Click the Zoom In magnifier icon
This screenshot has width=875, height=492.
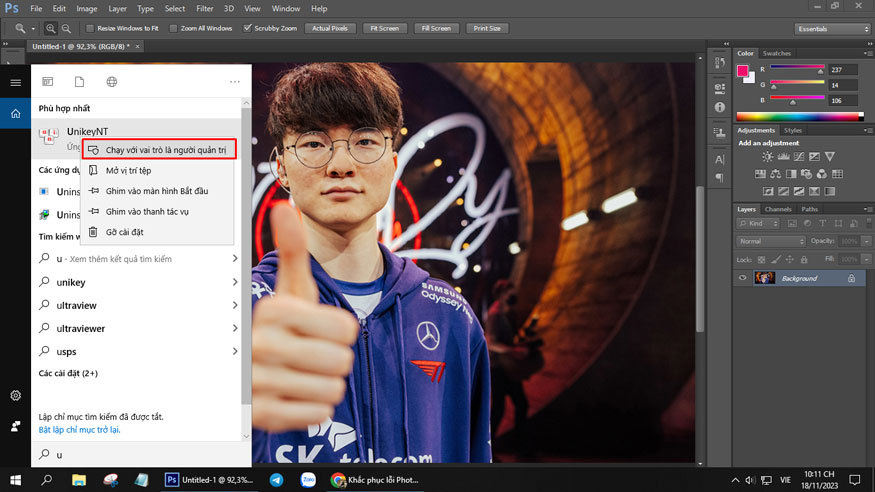51,28
